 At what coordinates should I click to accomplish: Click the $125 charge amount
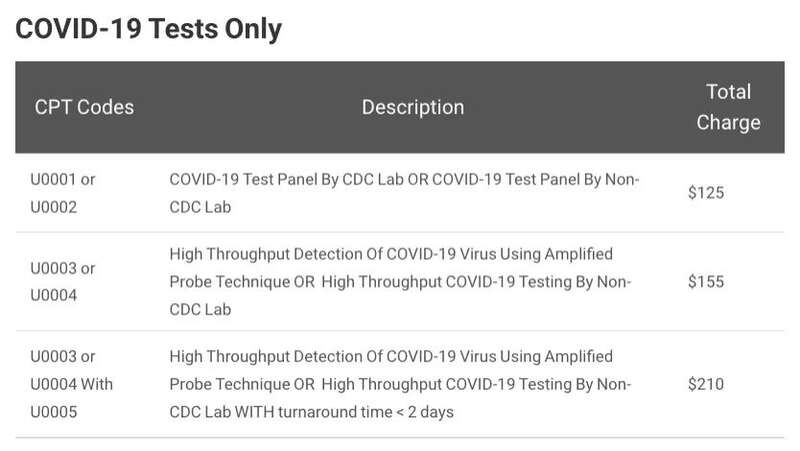pyautogui.click(x=706, y=193)
